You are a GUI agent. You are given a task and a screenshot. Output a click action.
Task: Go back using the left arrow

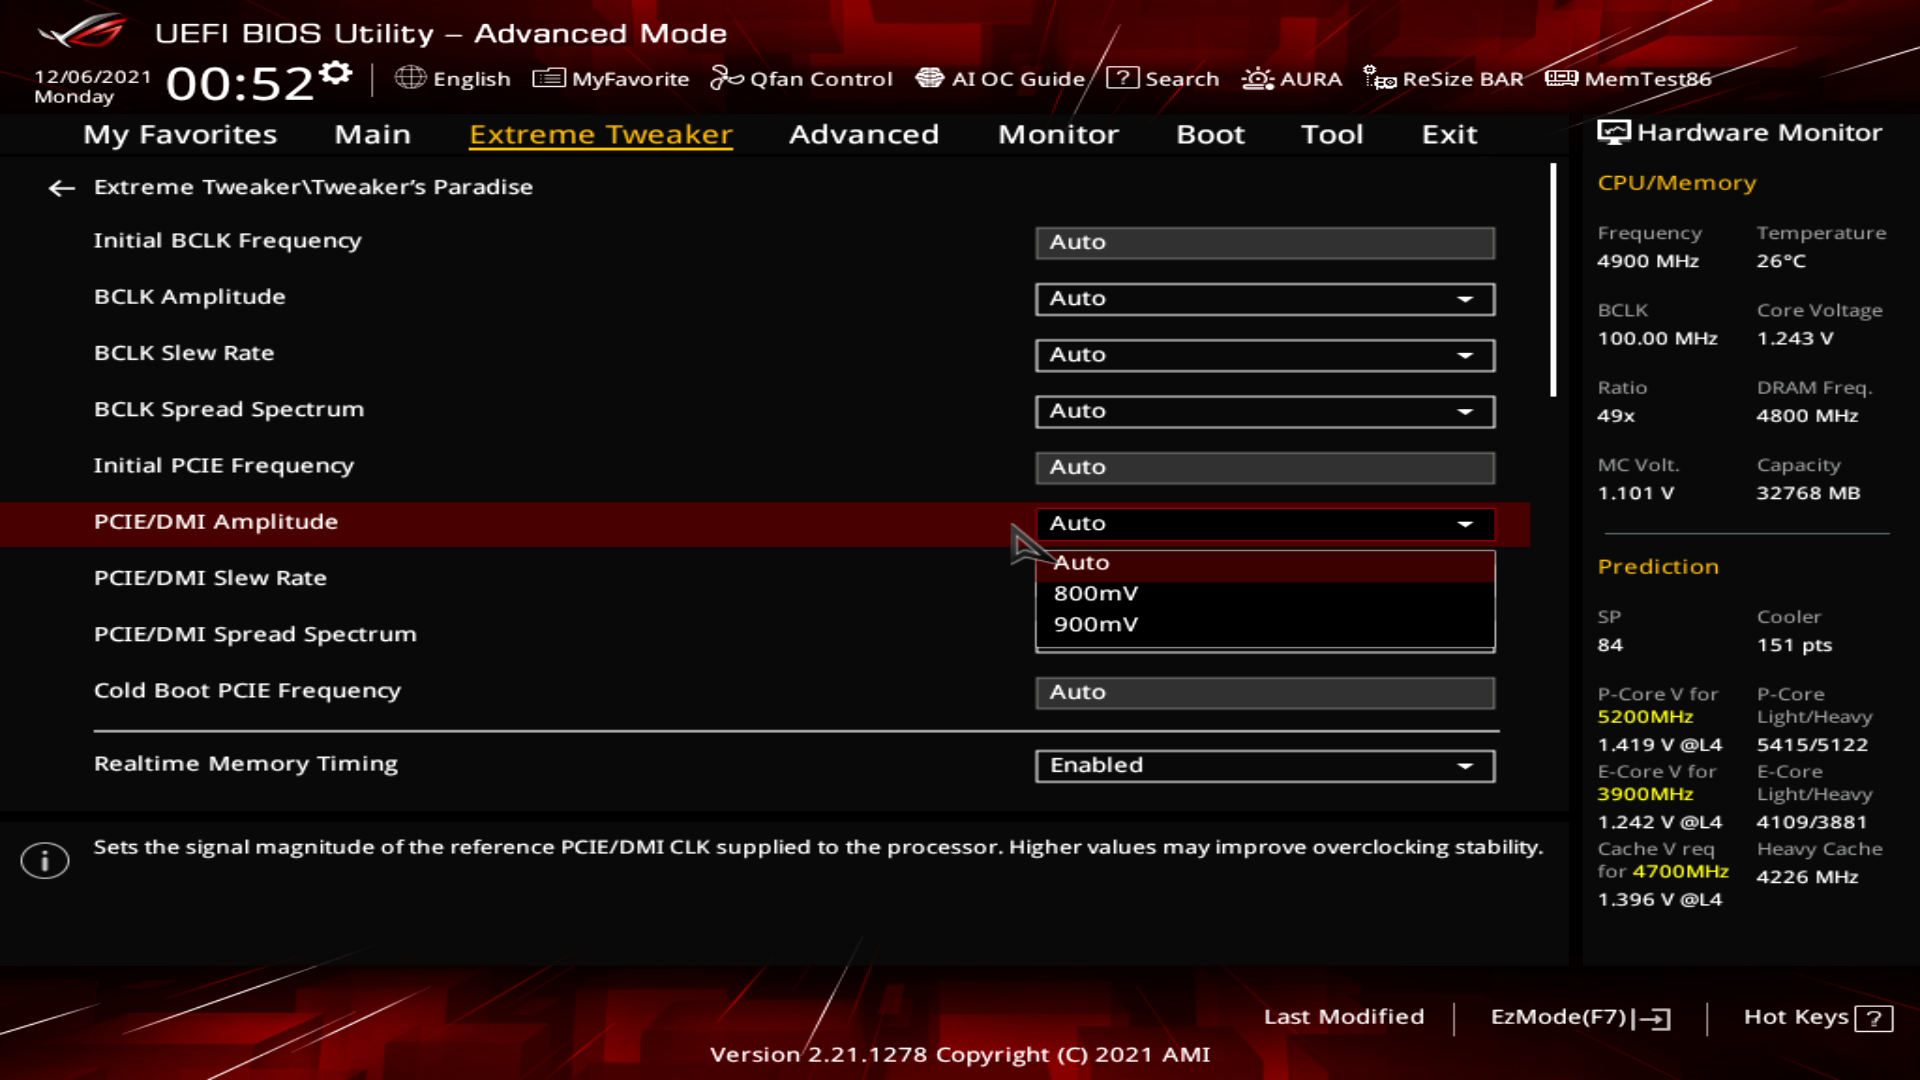pyautogui.click(x=62, y=188)
